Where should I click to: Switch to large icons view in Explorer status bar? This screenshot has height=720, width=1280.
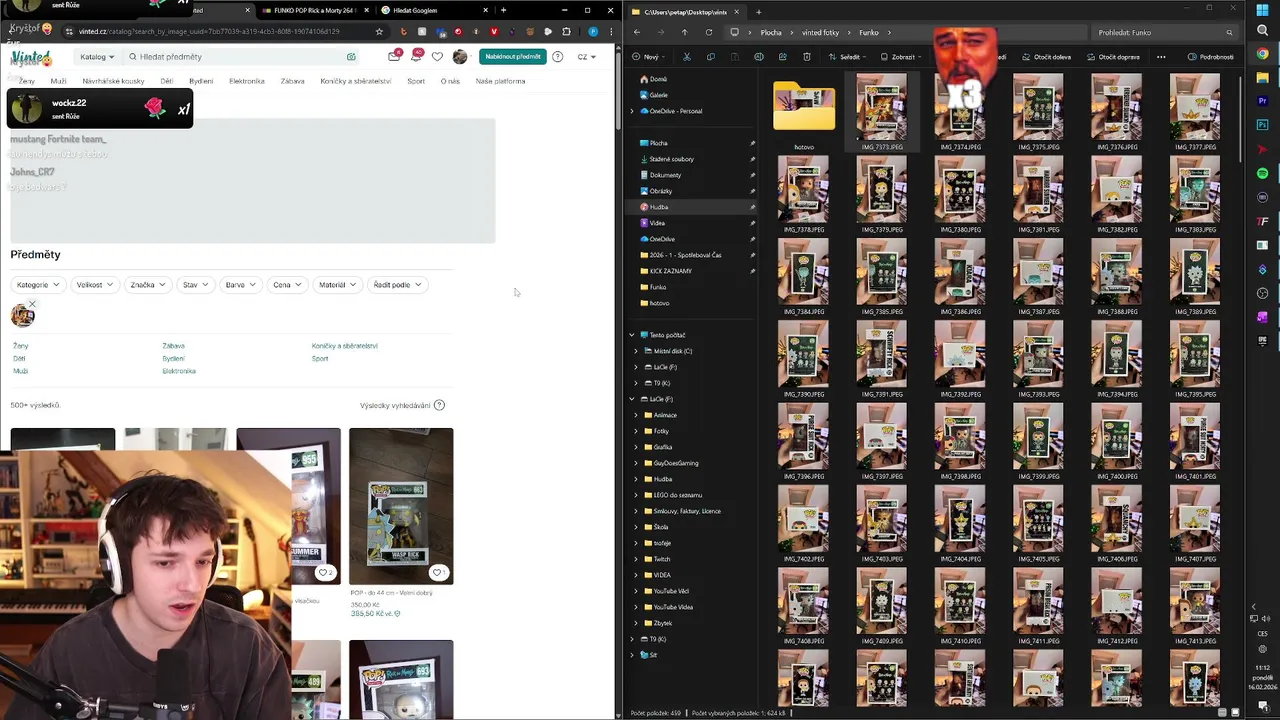coord(1235,712)
